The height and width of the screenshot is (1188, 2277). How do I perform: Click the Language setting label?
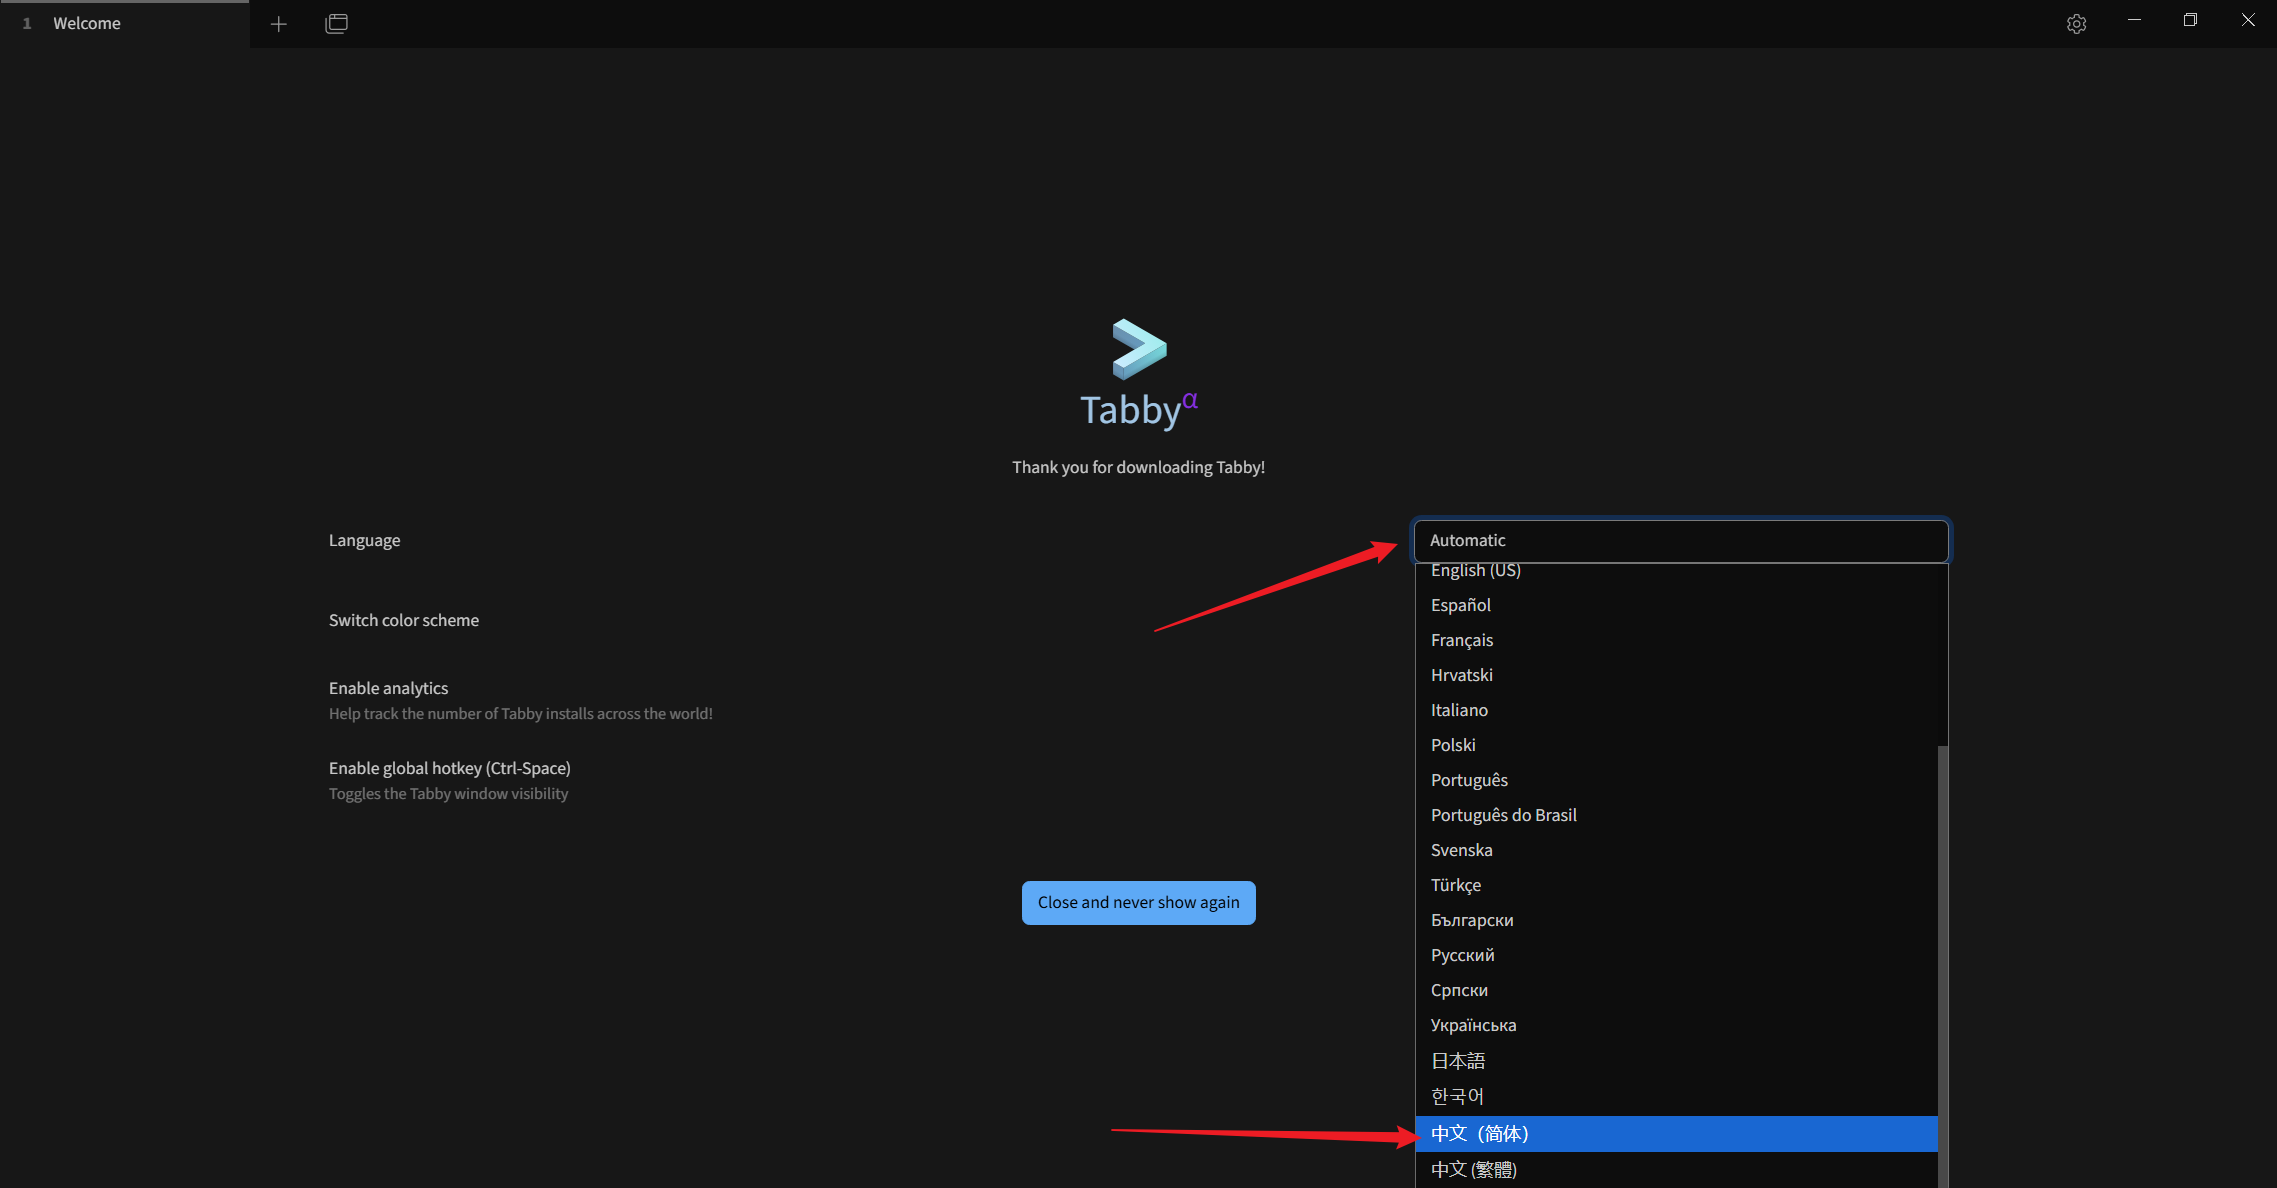[364, 540]
